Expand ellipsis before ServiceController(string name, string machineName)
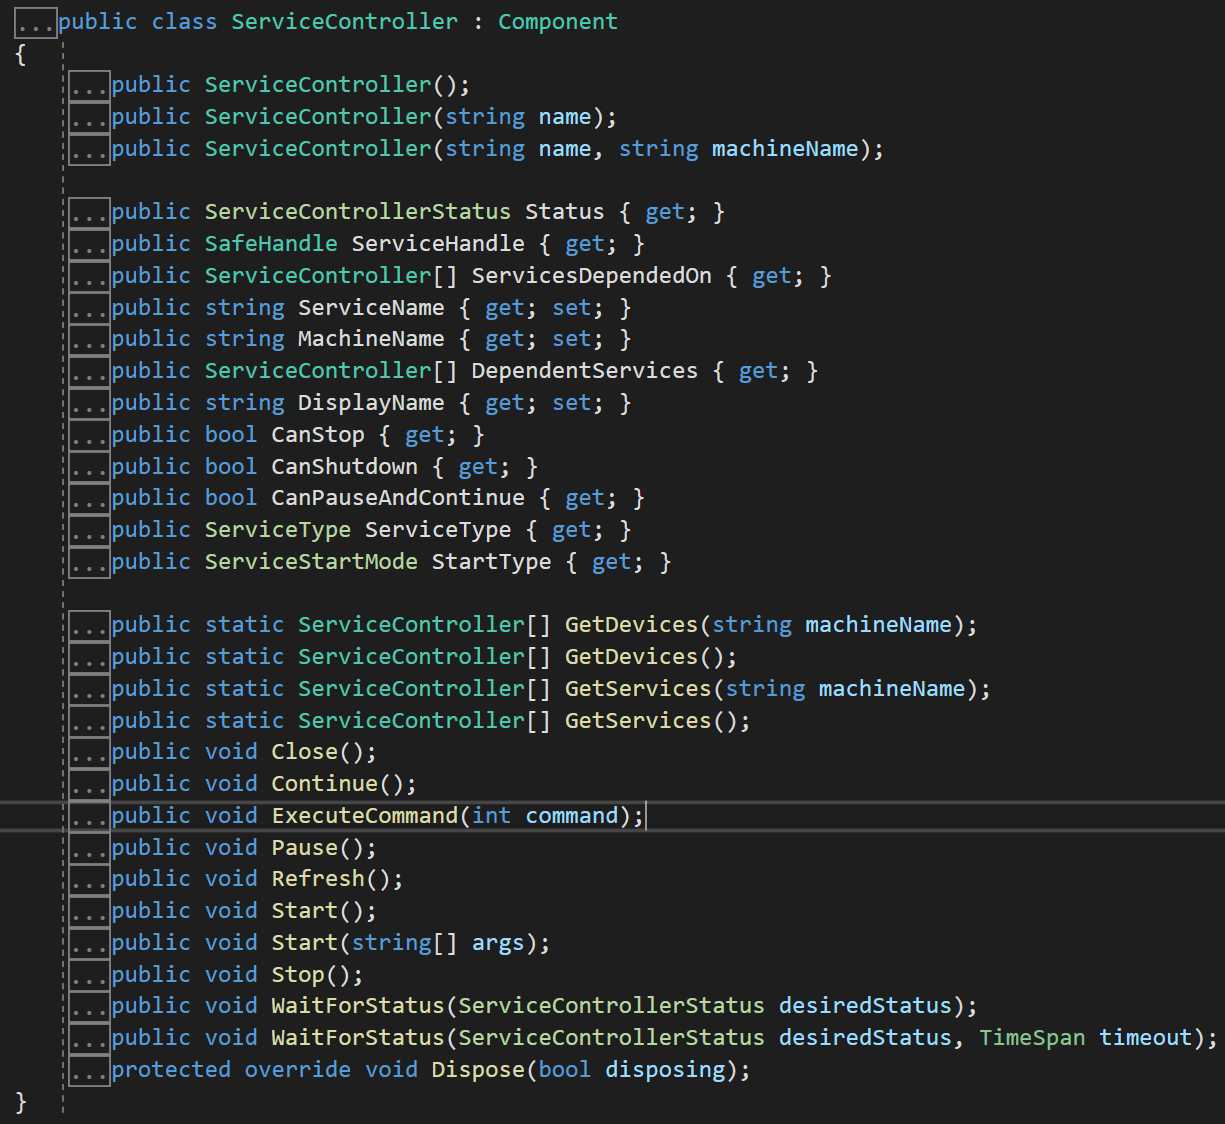Viewport: 1225px width, 1124px height. pyautogui.click(x=90, y=150)
